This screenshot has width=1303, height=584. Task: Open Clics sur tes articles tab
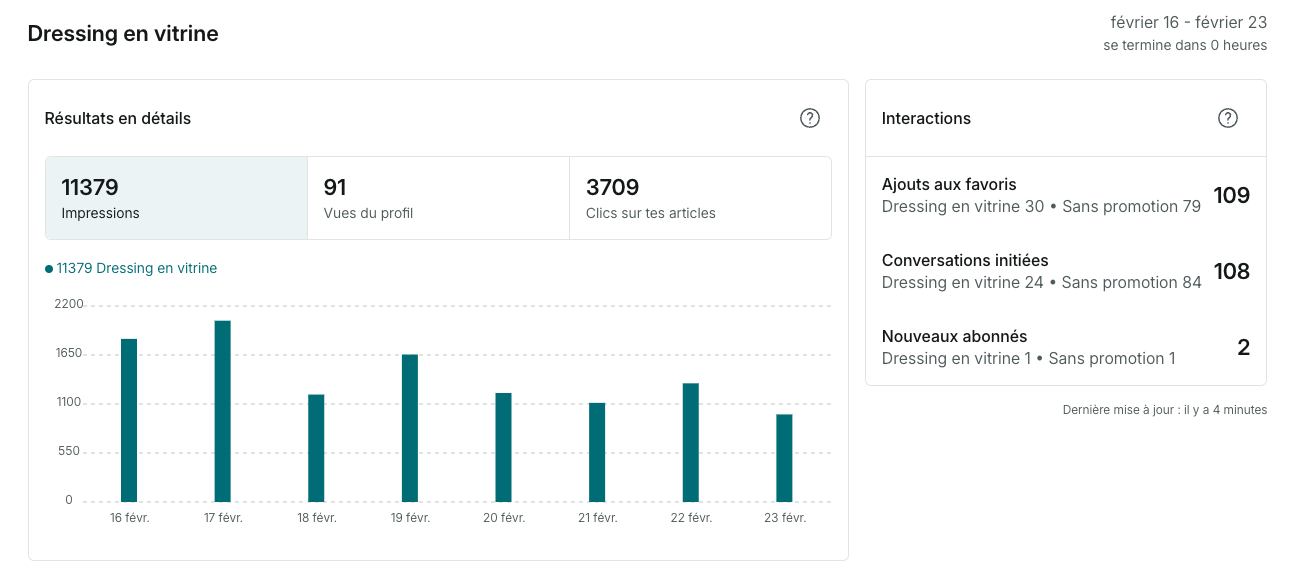700,198
